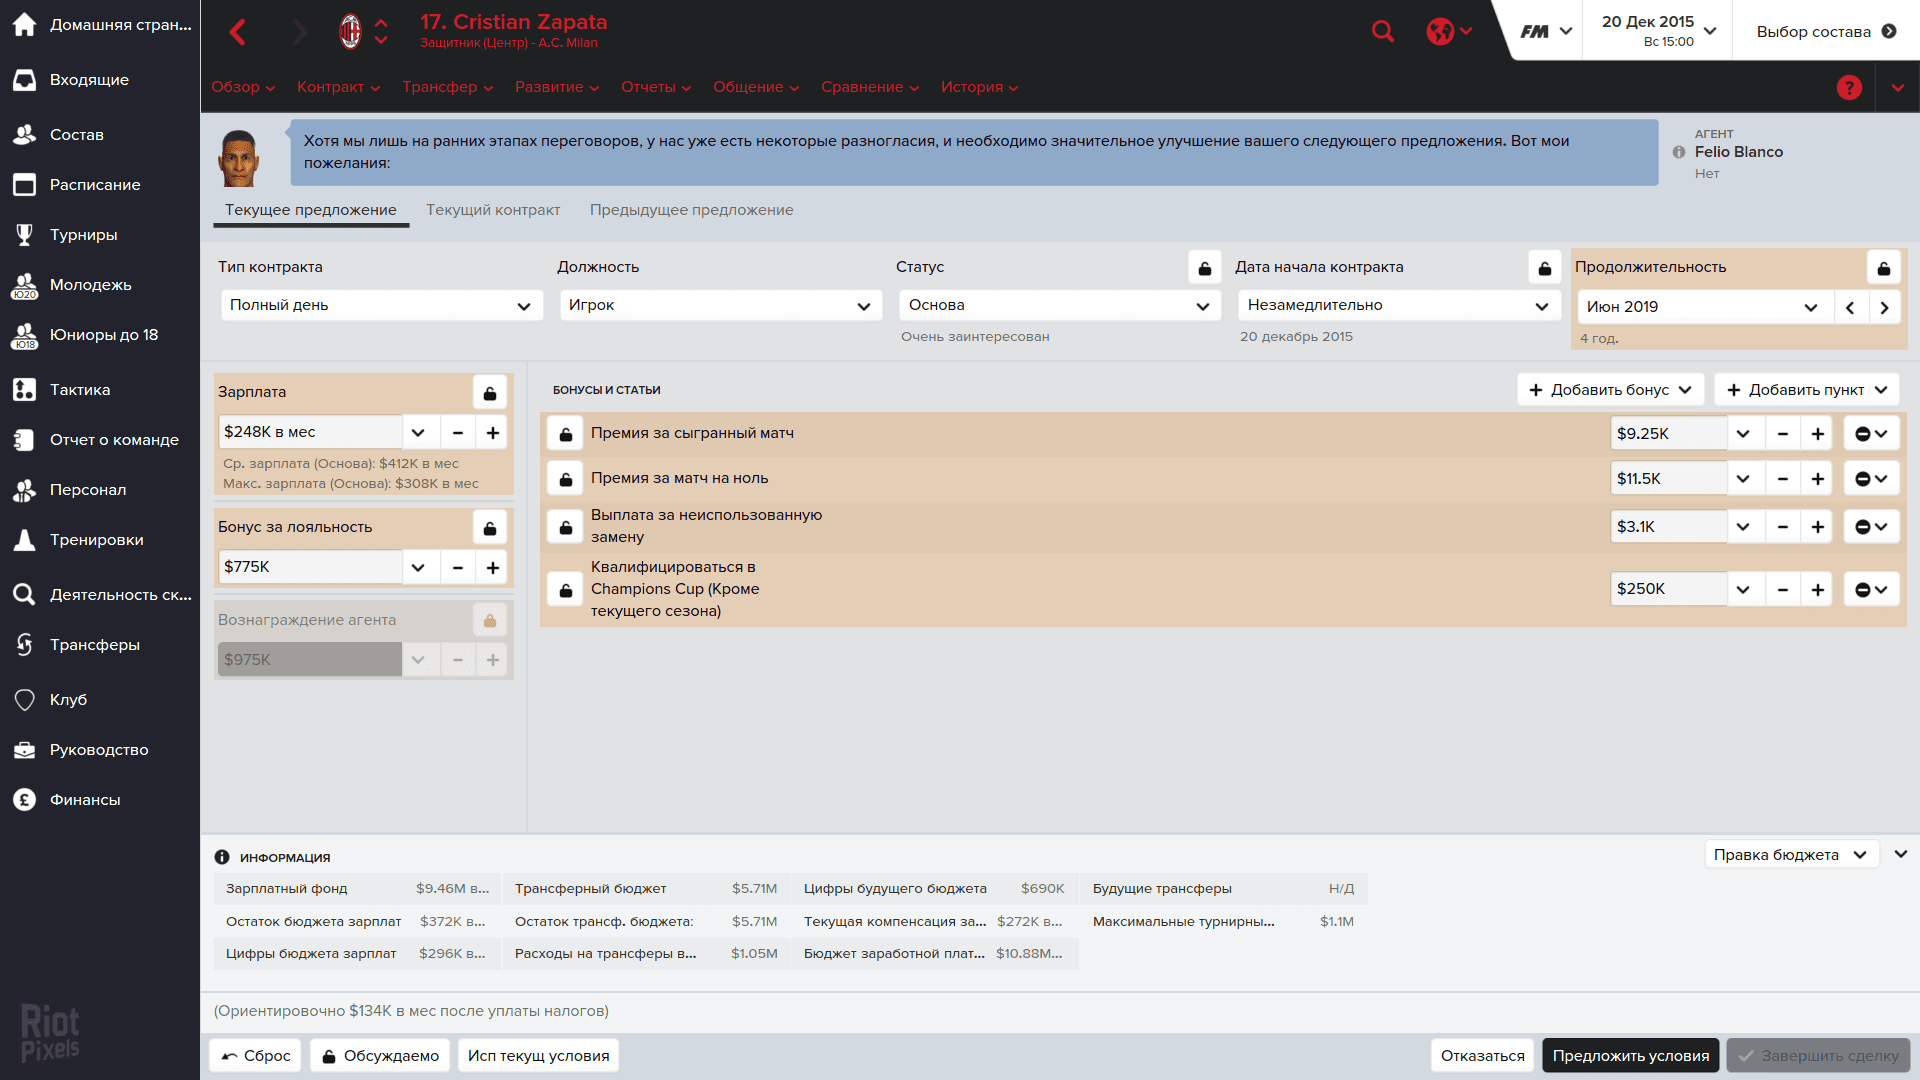The width and height of the screenshot is (1920, 1080).
Task: Toggle the lock on Бонус за лояльность
Action: (x=489, y=527)
